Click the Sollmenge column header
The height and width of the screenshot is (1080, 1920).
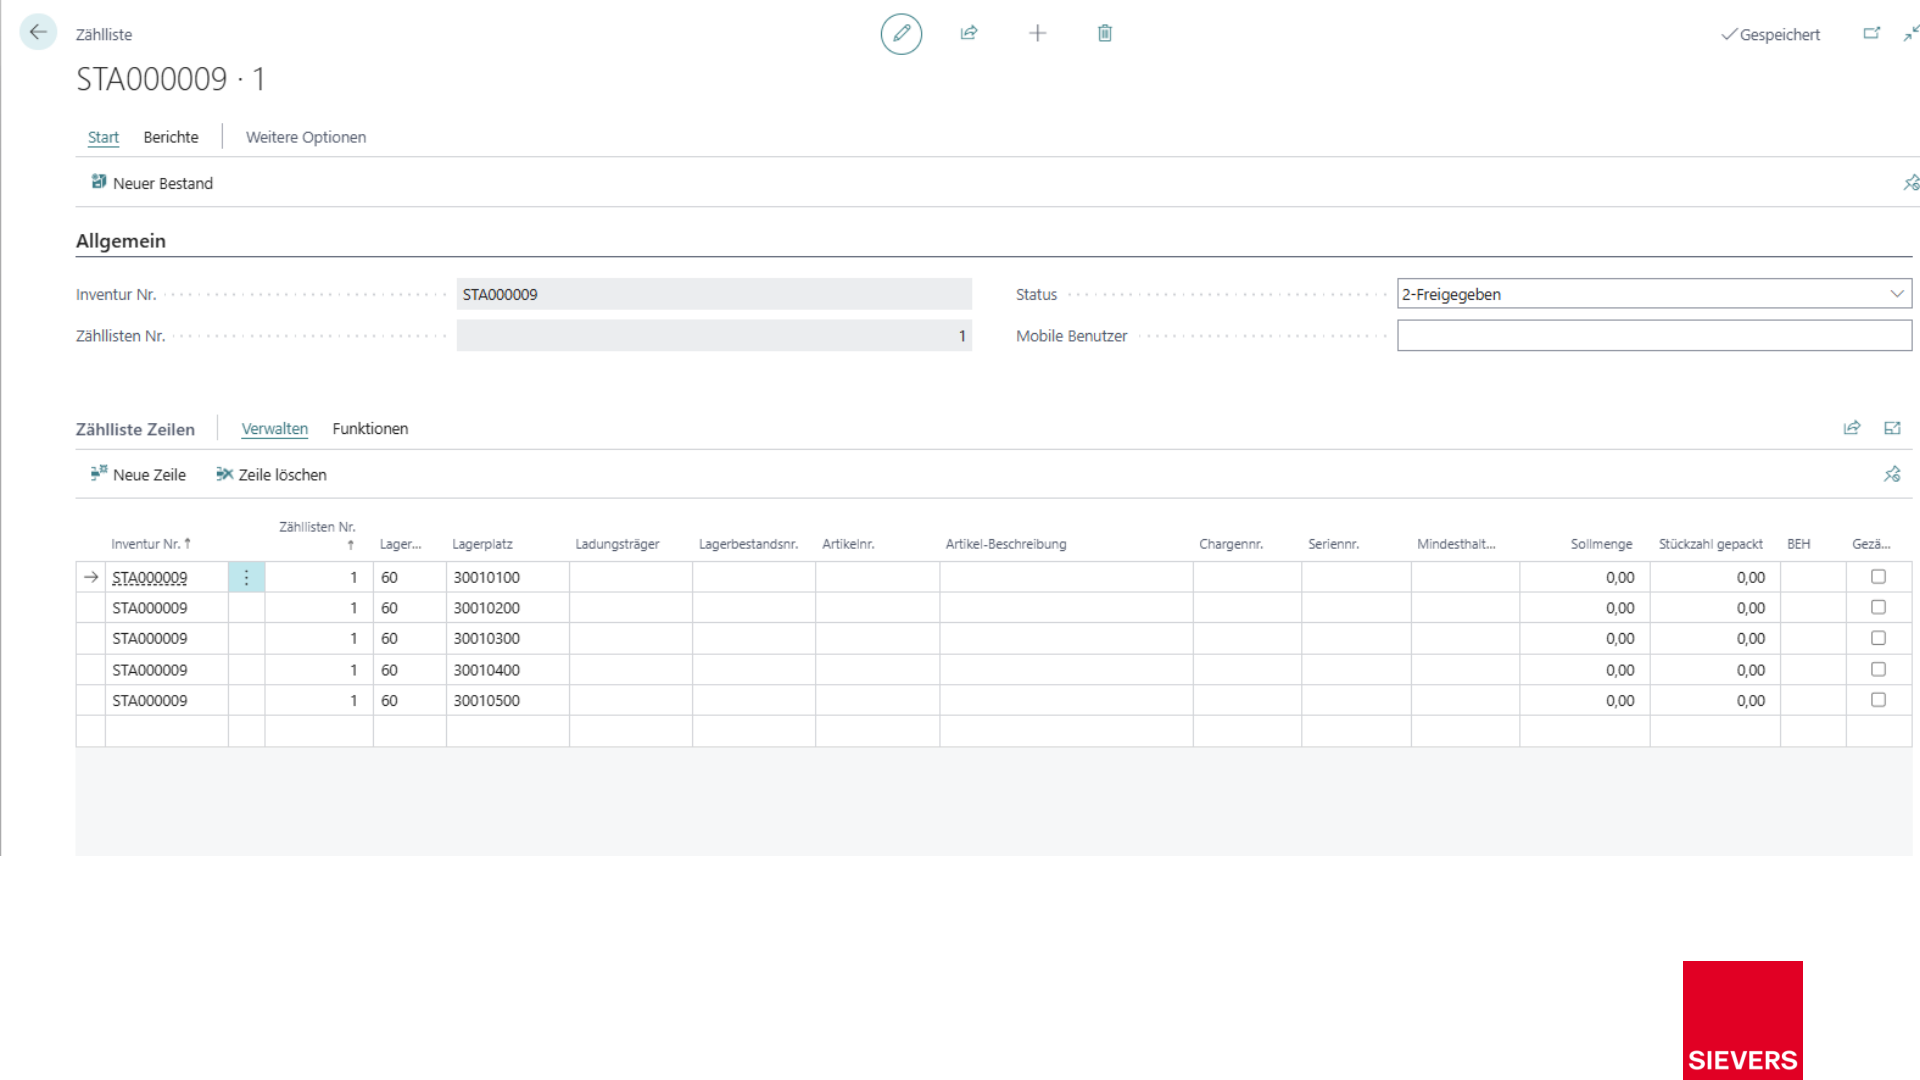coord(1601,544)
